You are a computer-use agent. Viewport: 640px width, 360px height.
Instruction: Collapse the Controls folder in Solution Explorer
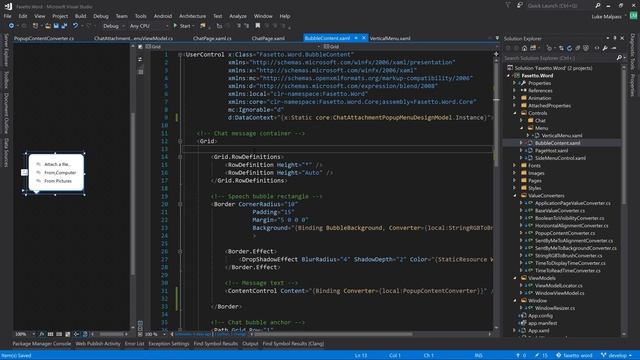515,113
